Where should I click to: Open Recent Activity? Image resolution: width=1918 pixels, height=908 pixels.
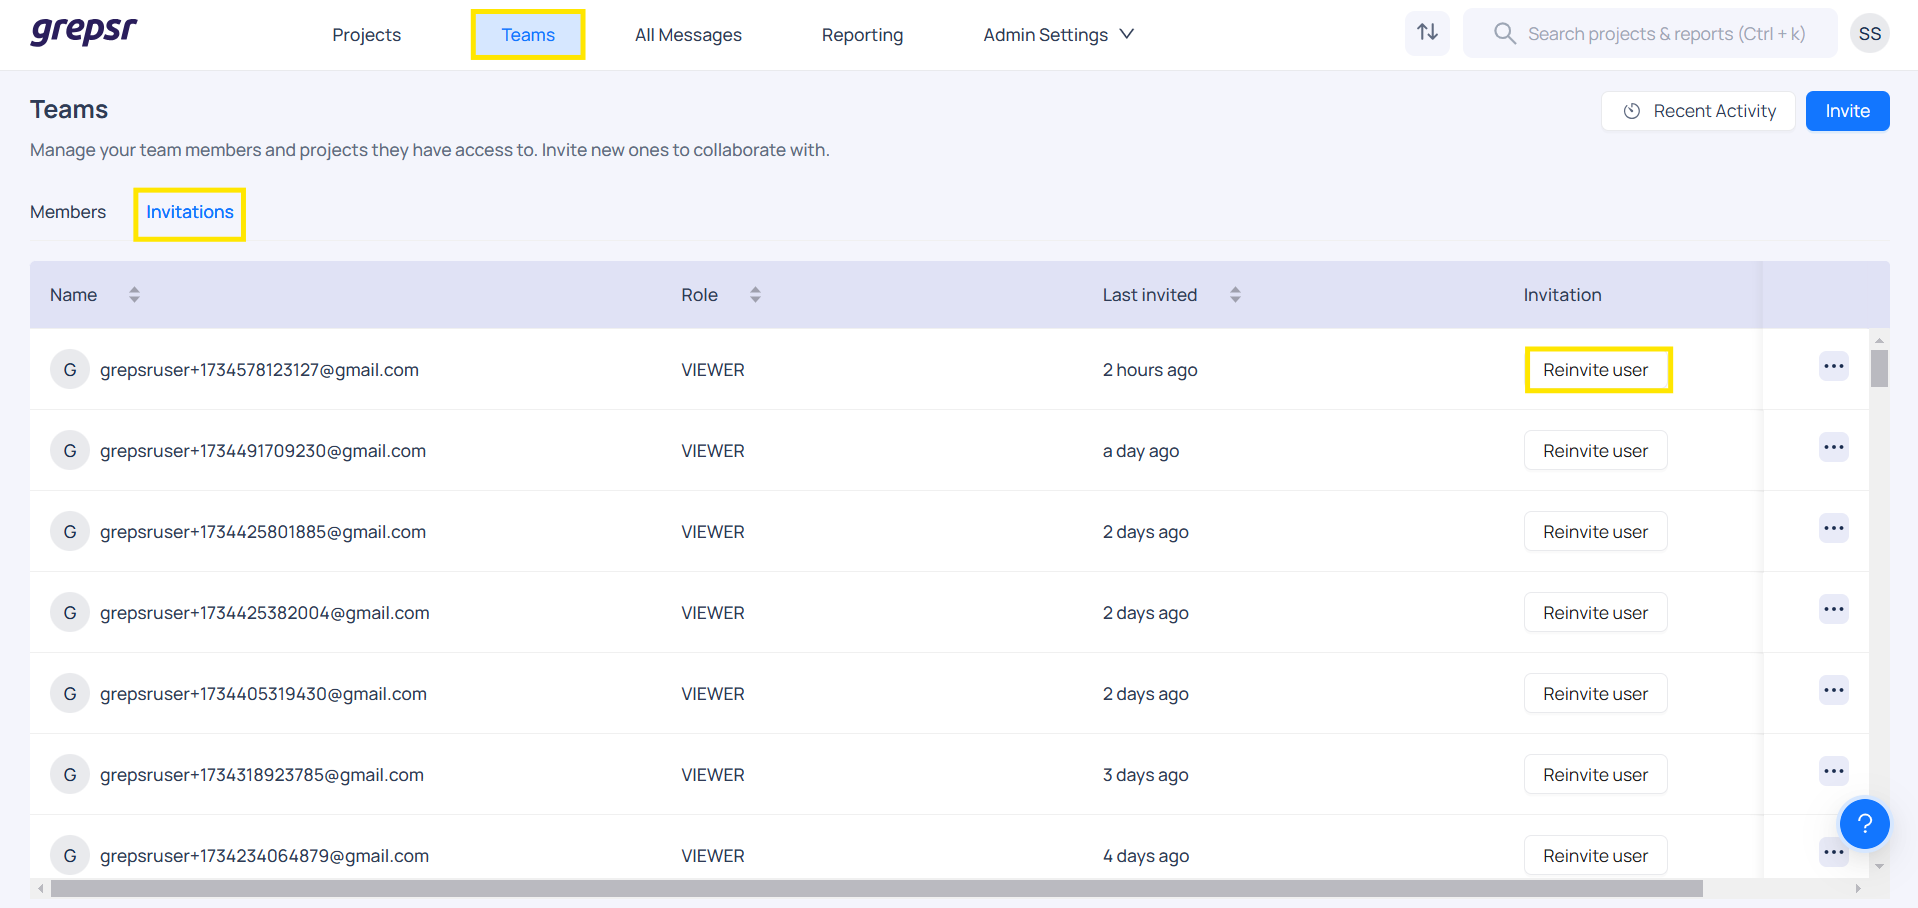point(1697,111)
